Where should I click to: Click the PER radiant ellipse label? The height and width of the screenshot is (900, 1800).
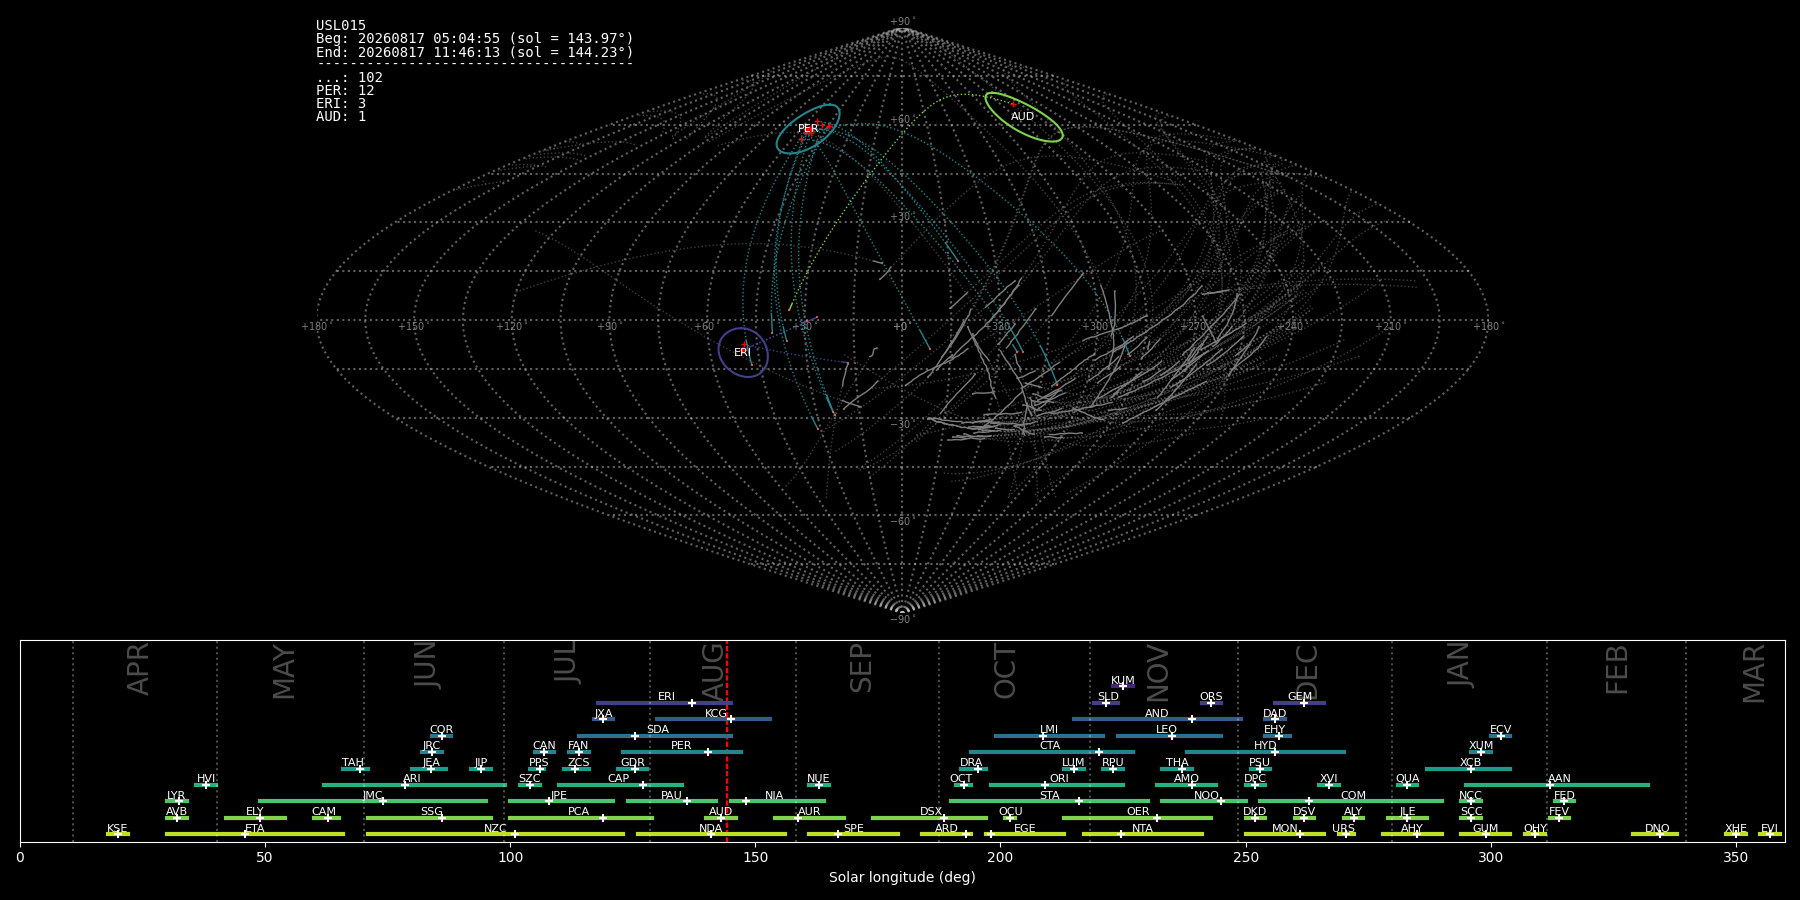808,129
